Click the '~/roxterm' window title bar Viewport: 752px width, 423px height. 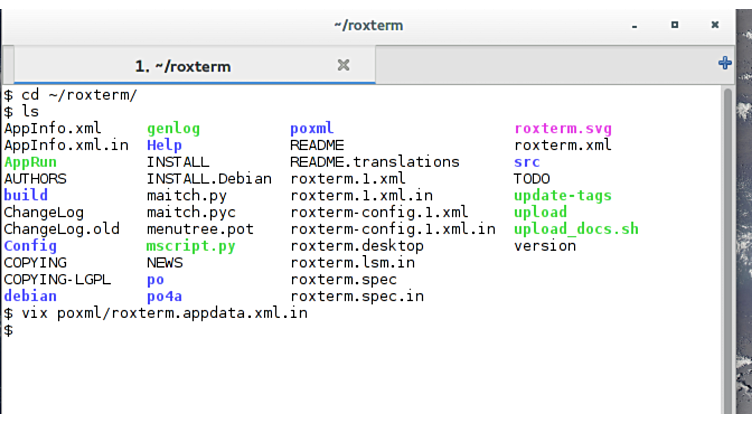[x=368, y=24]
